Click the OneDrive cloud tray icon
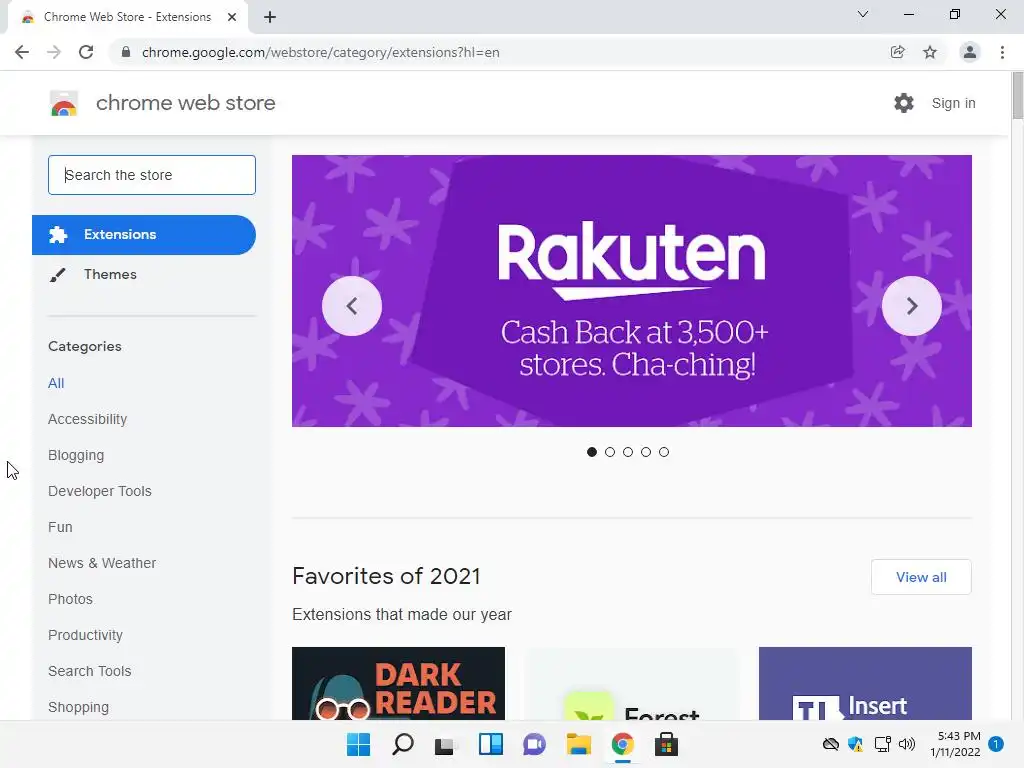Viewport: 1024px width, 768px height. 830,744
